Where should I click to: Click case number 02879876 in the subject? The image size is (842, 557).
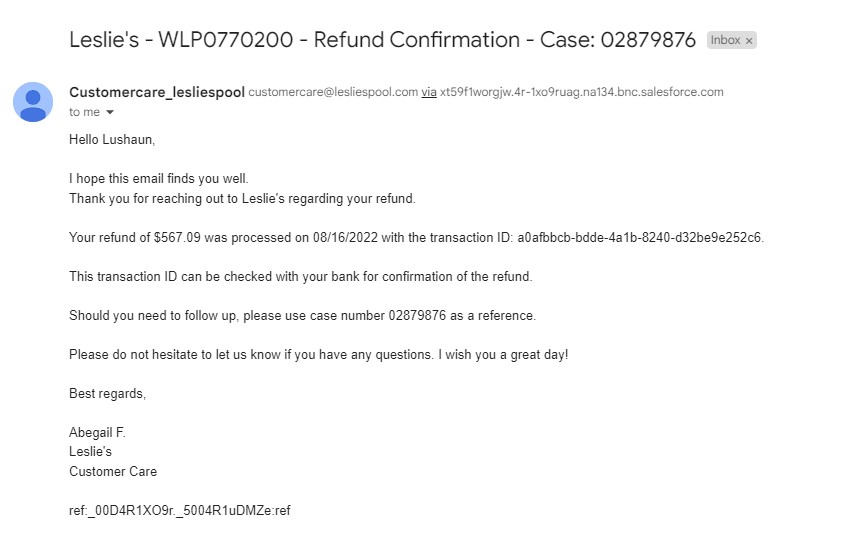648,40
